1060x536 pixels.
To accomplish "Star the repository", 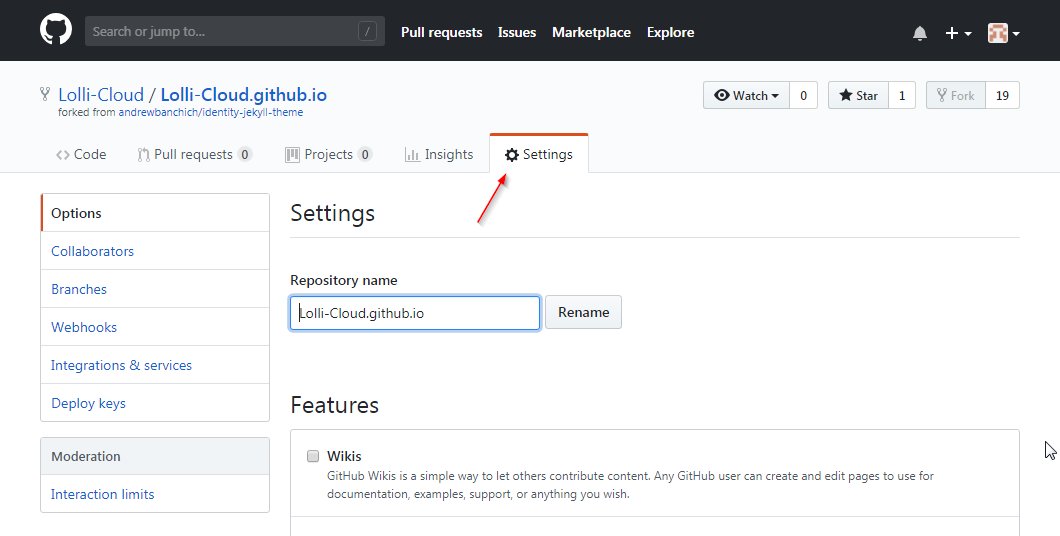I will 859,95.
